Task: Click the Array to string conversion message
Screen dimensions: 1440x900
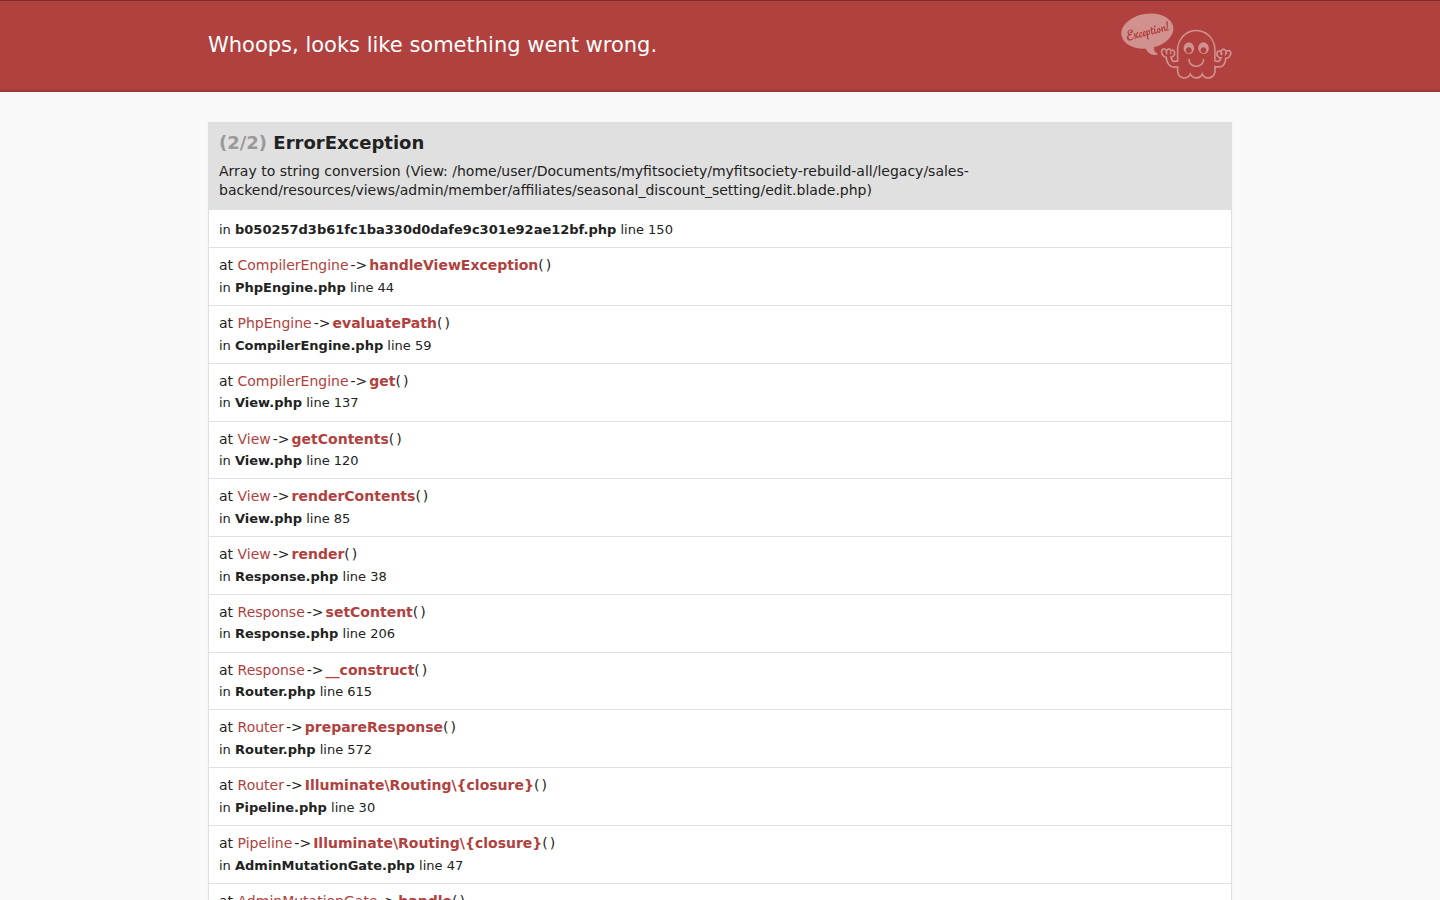Action: pos(594,180)
